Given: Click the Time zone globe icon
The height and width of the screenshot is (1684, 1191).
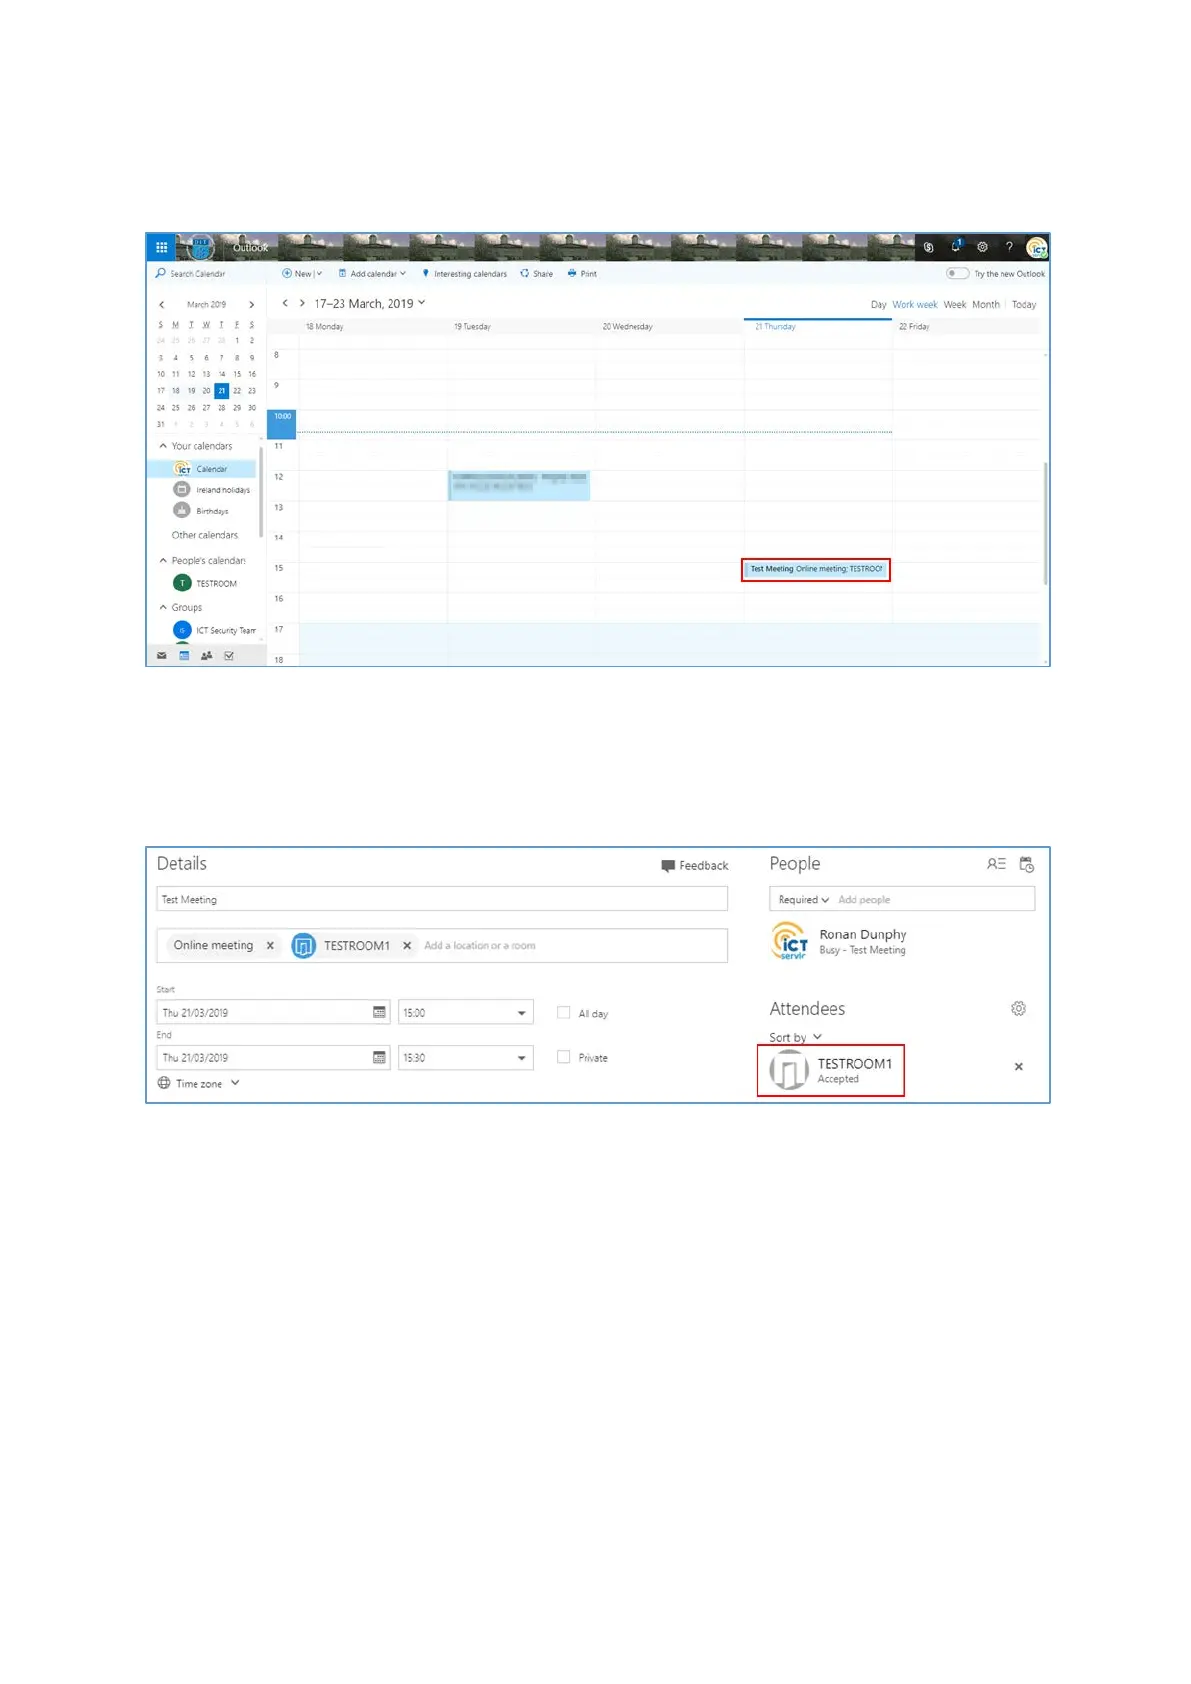Looking at the screenshot, I should pyautogui.click(x=164, y=1083).
